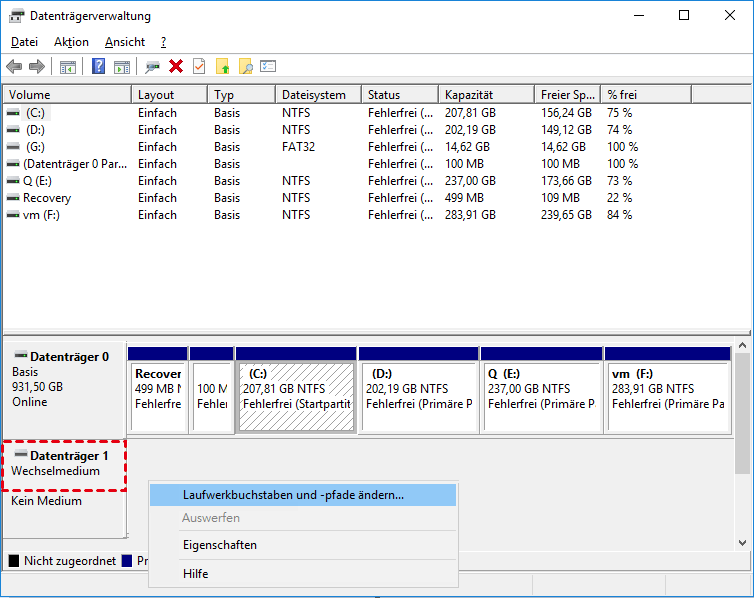
Task: Select the Recovery volume row
Action: [47, 198]
